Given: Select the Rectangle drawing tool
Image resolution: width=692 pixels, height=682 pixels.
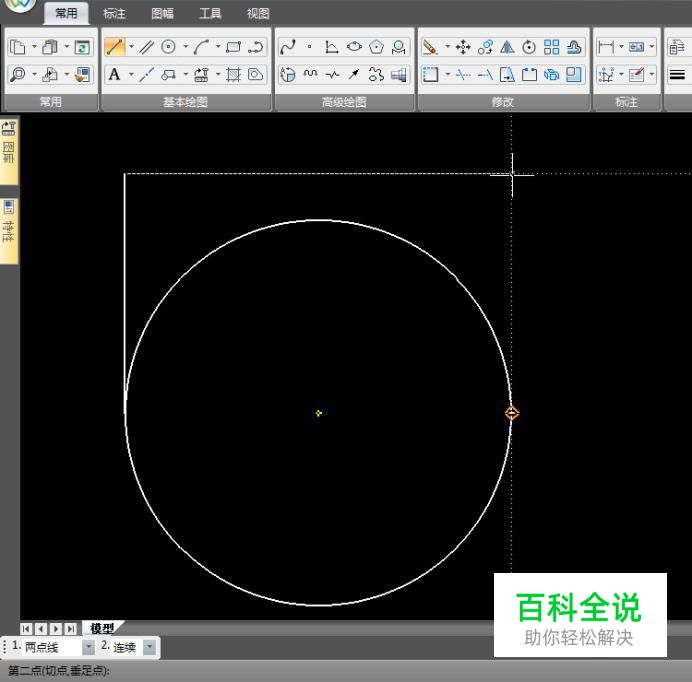Looking at the screenshot, I should pyautogui.click(x=233, y=47).
